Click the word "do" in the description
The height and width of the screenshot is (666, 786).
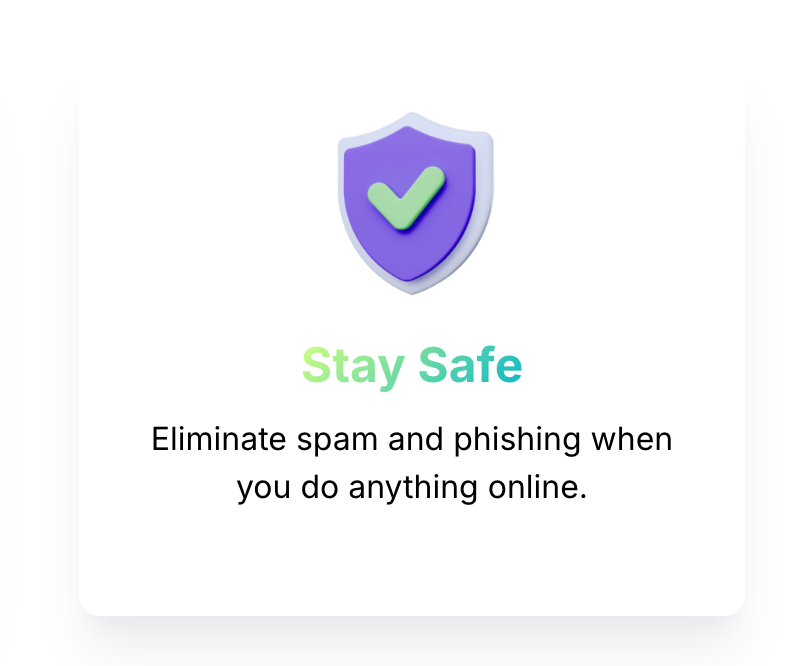319,487
